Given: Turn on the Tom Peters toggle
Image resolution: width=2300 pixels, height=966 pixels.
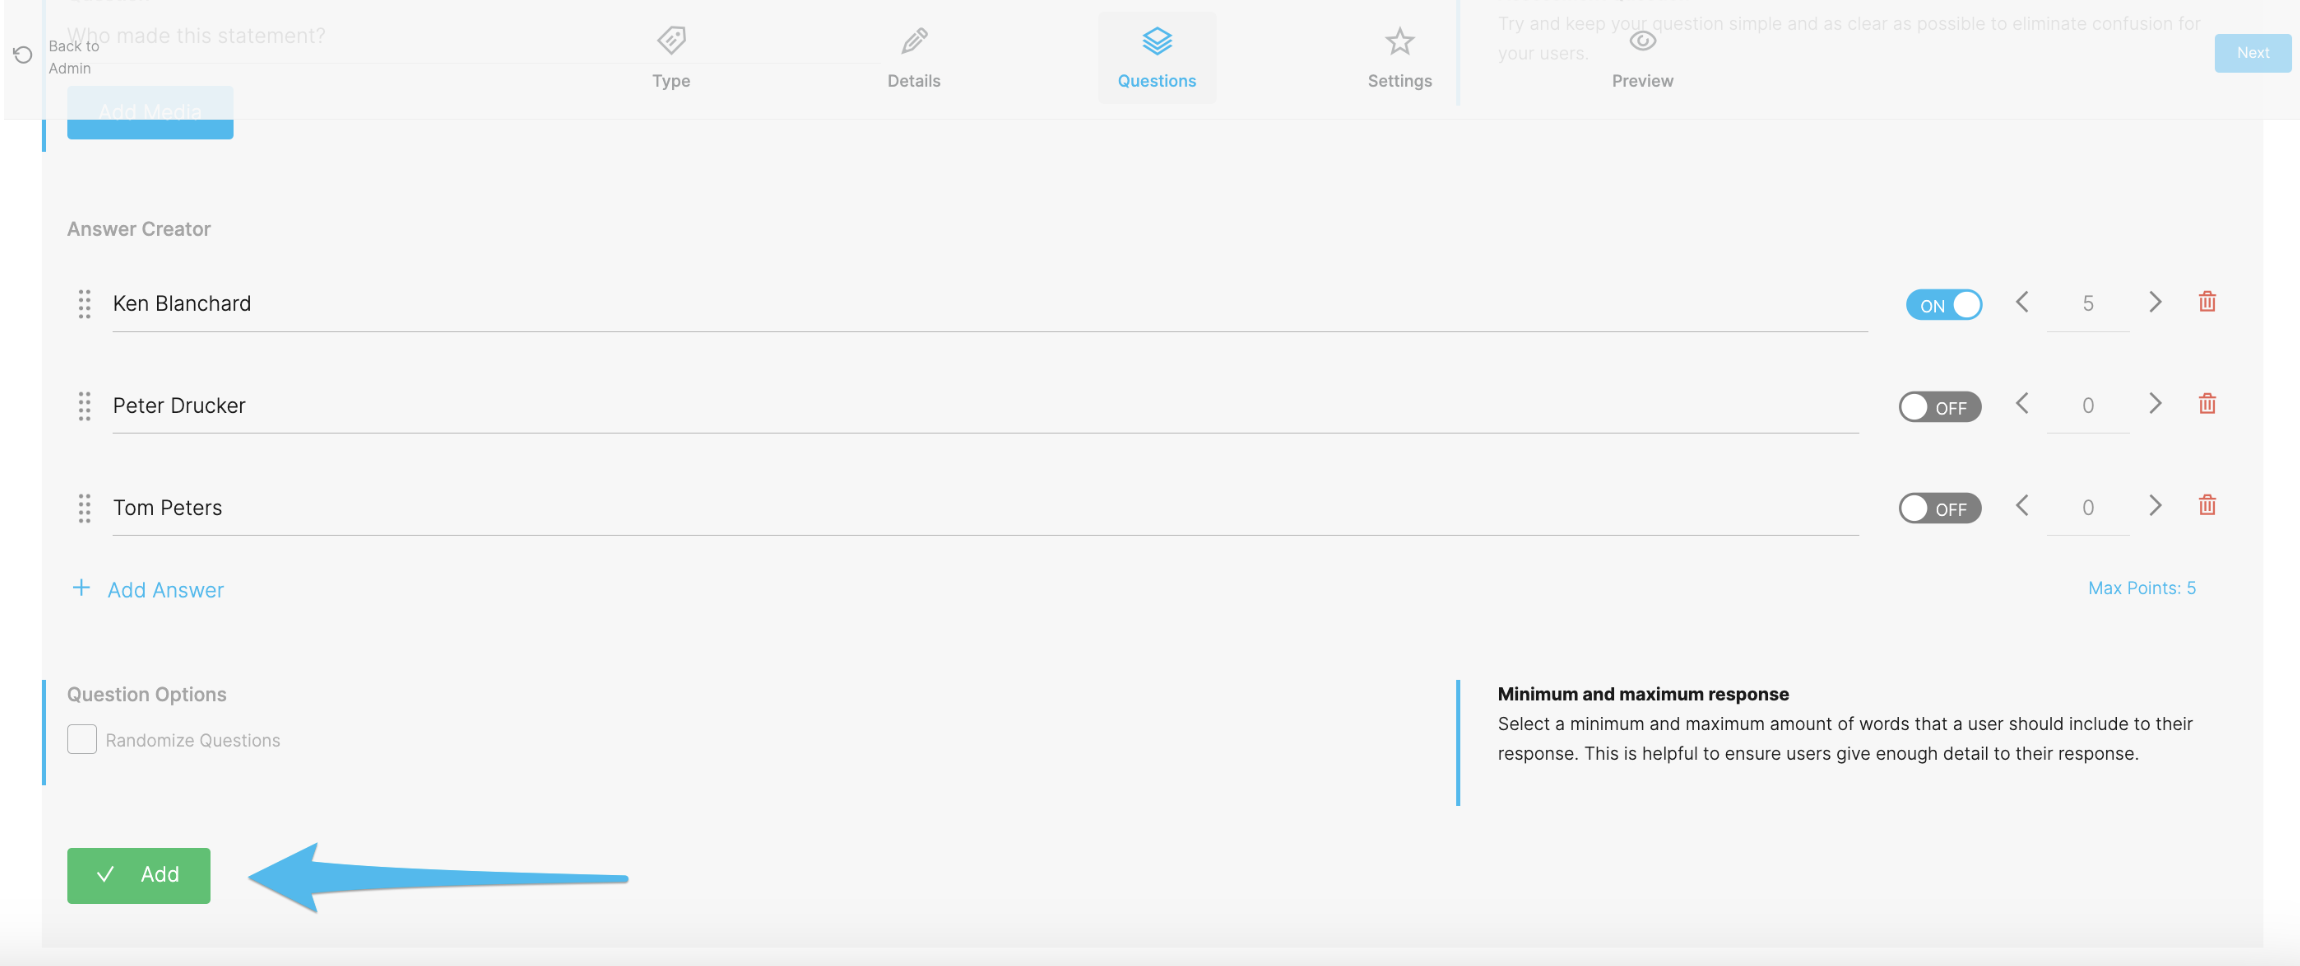Looking at the screenshot, I should [x=1940, y=508].
